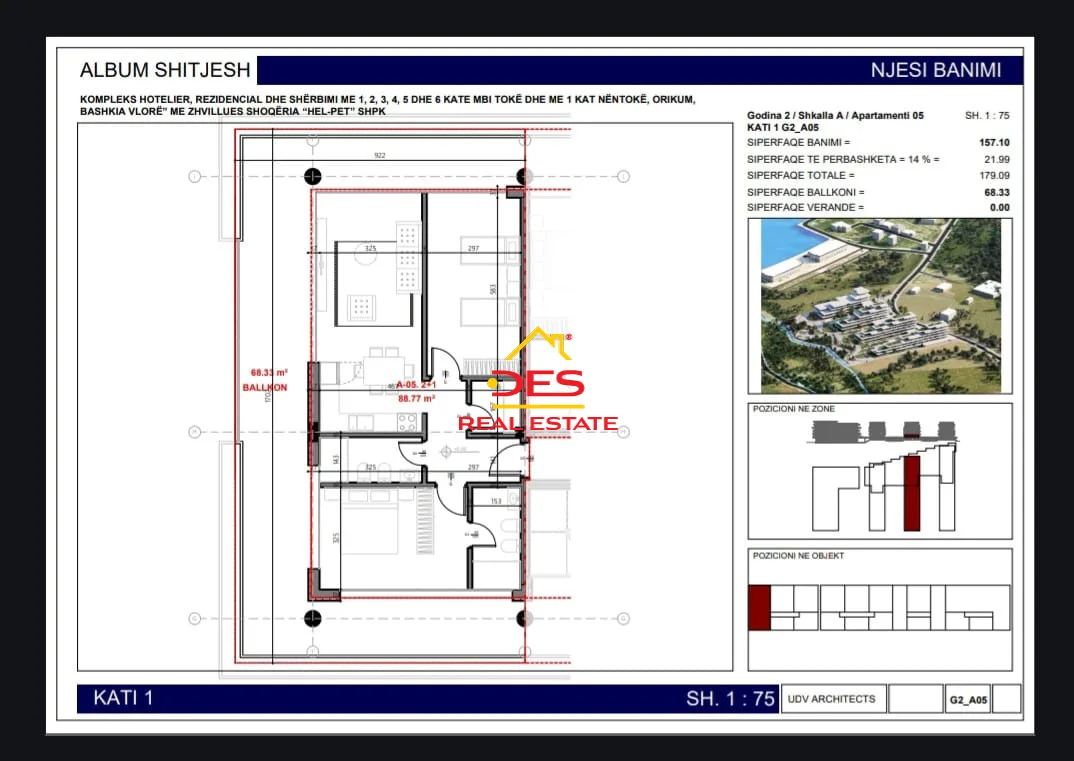The image size is (1074, 761).
Task: Click "KATI 1 G2_A05" under the apartment heading
Action: pyautogui.click(x=783, y=127)
